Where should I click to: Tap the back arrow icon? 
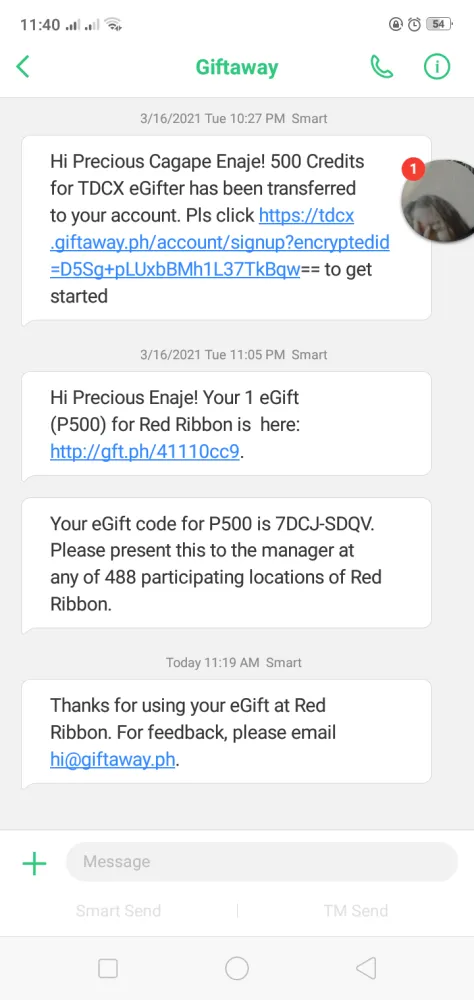coord(23,66)
